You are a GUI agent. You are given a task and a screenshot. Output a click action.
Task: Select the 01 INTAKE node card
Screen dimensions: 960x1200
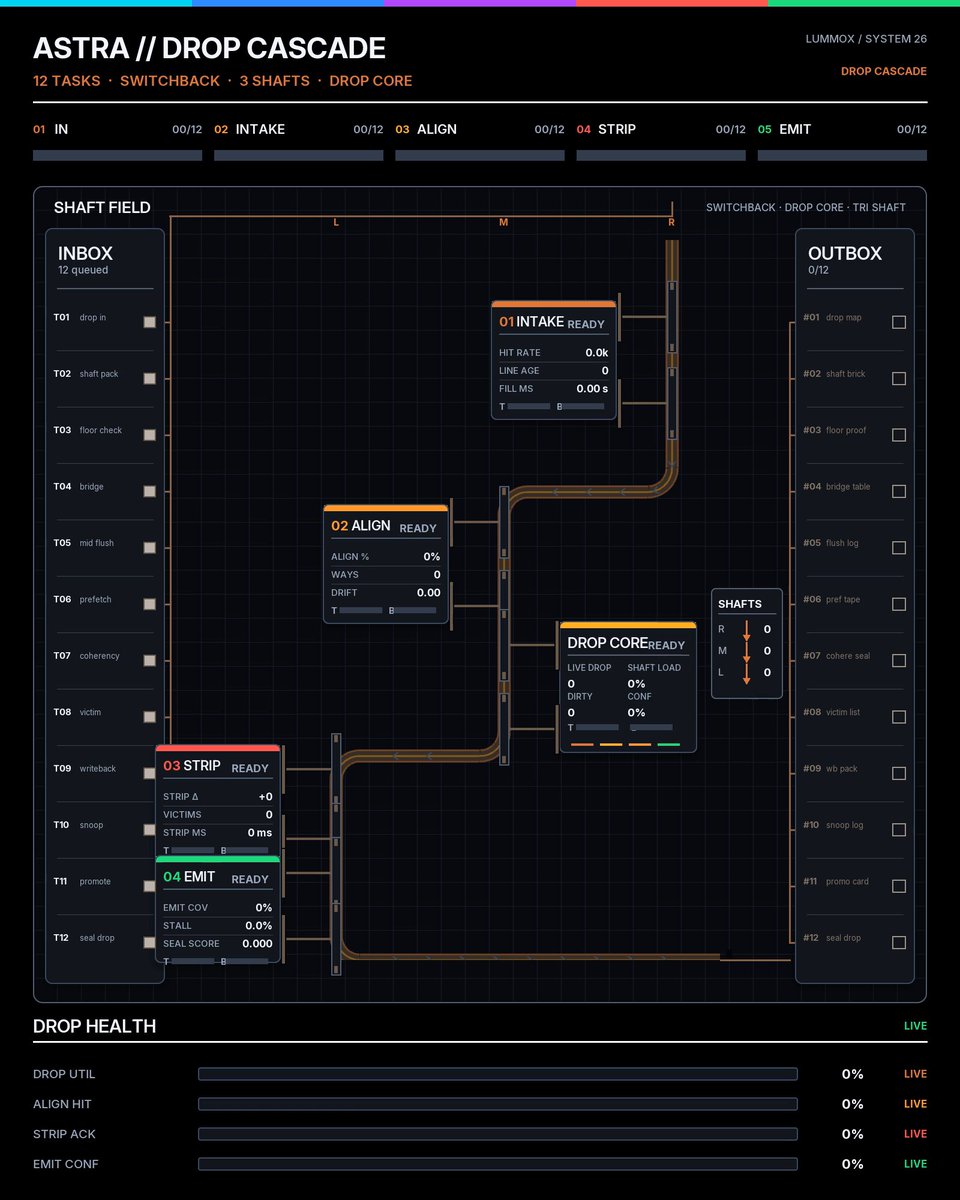click(554, 360)
